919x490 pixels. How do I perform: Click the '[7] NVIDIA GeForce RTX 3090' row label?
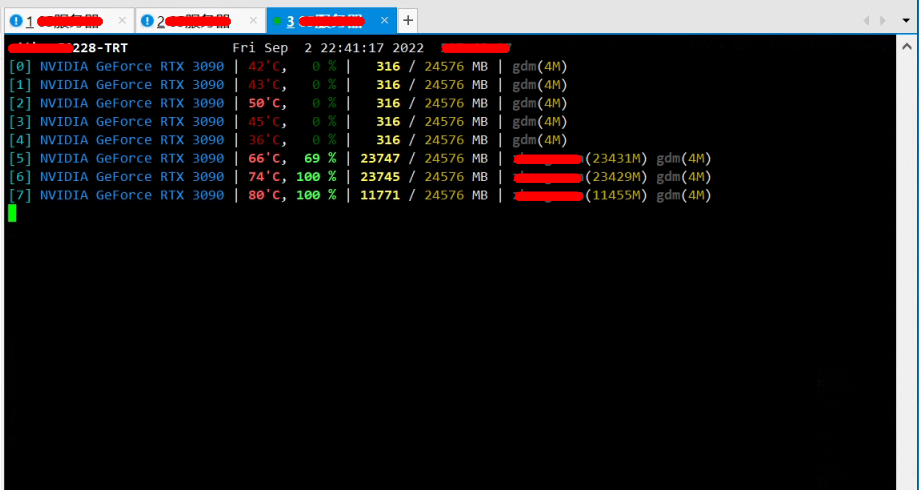coord(116,195)
